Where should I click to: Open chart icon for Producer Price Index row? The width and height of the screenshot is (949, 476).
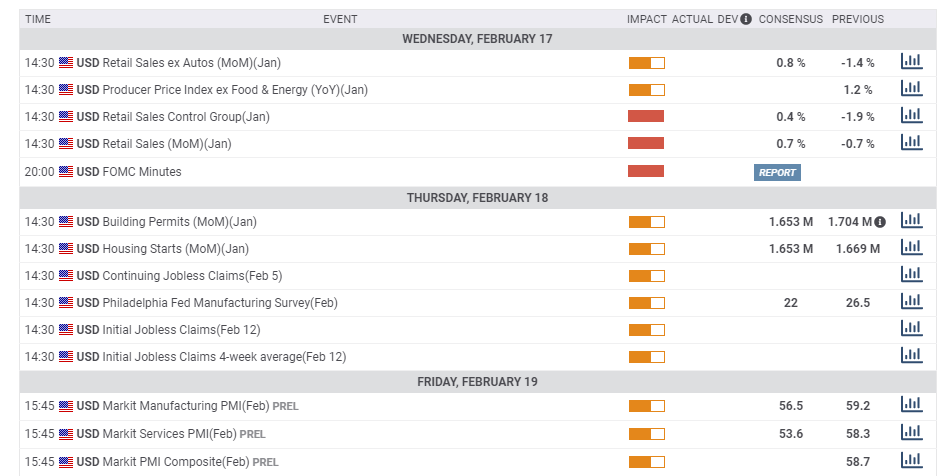[911, 89]
